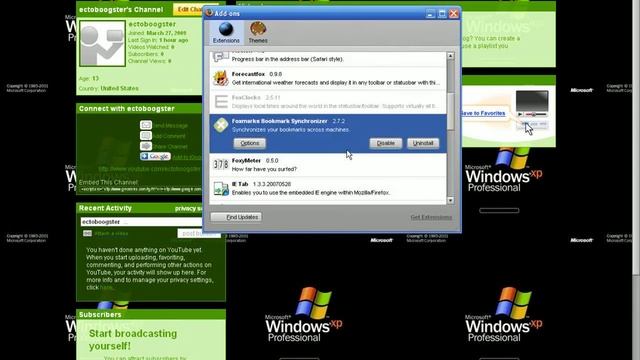
Task: Open the Share Channel link
Action: click(x=170, y=147)
